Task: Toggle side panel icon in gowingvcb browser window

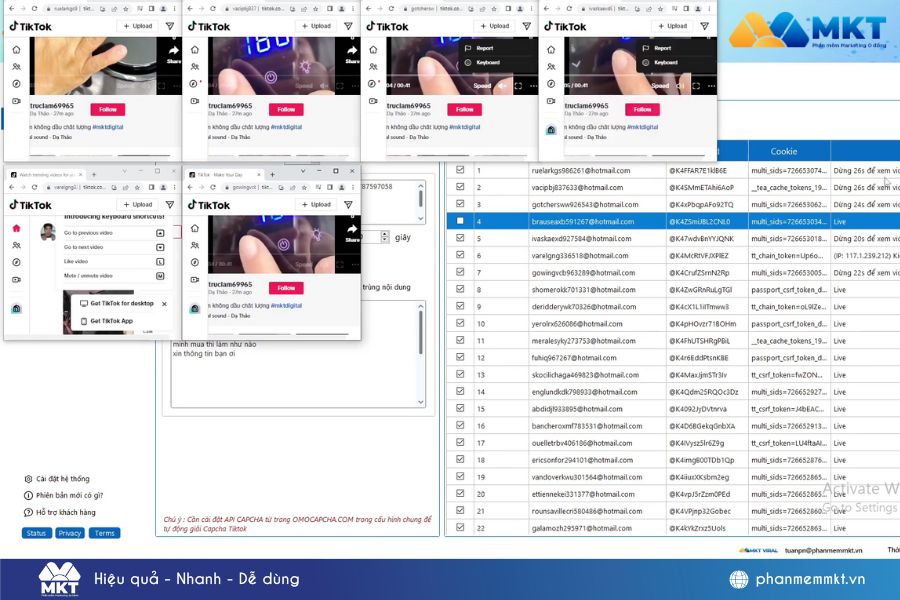Action: tap(330, 187)
